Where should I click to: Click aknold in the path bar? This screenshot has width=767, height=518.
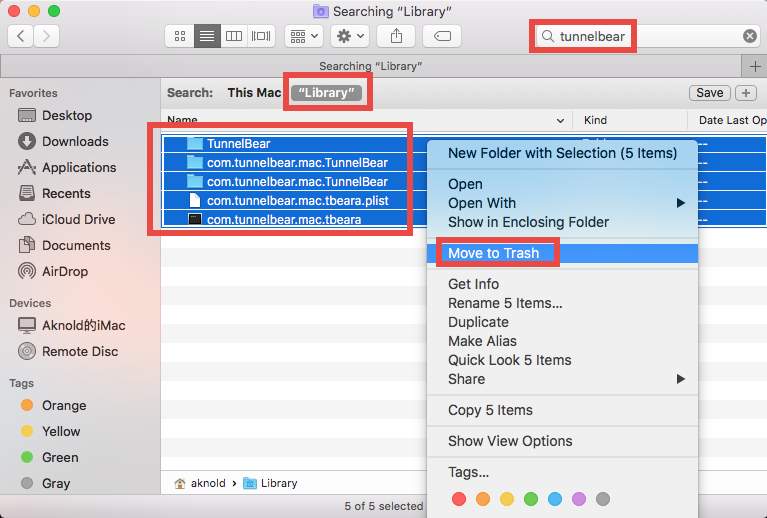[x=201, y=483]
